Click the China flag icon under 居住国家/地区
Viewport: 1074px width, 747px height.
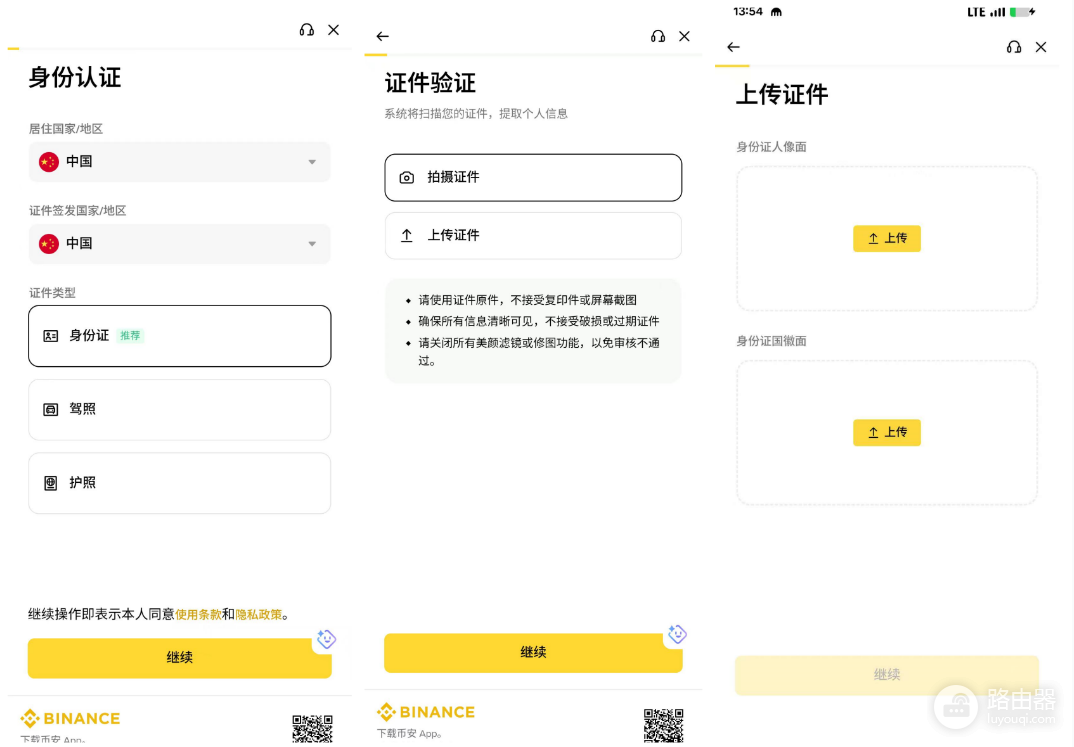49,162
